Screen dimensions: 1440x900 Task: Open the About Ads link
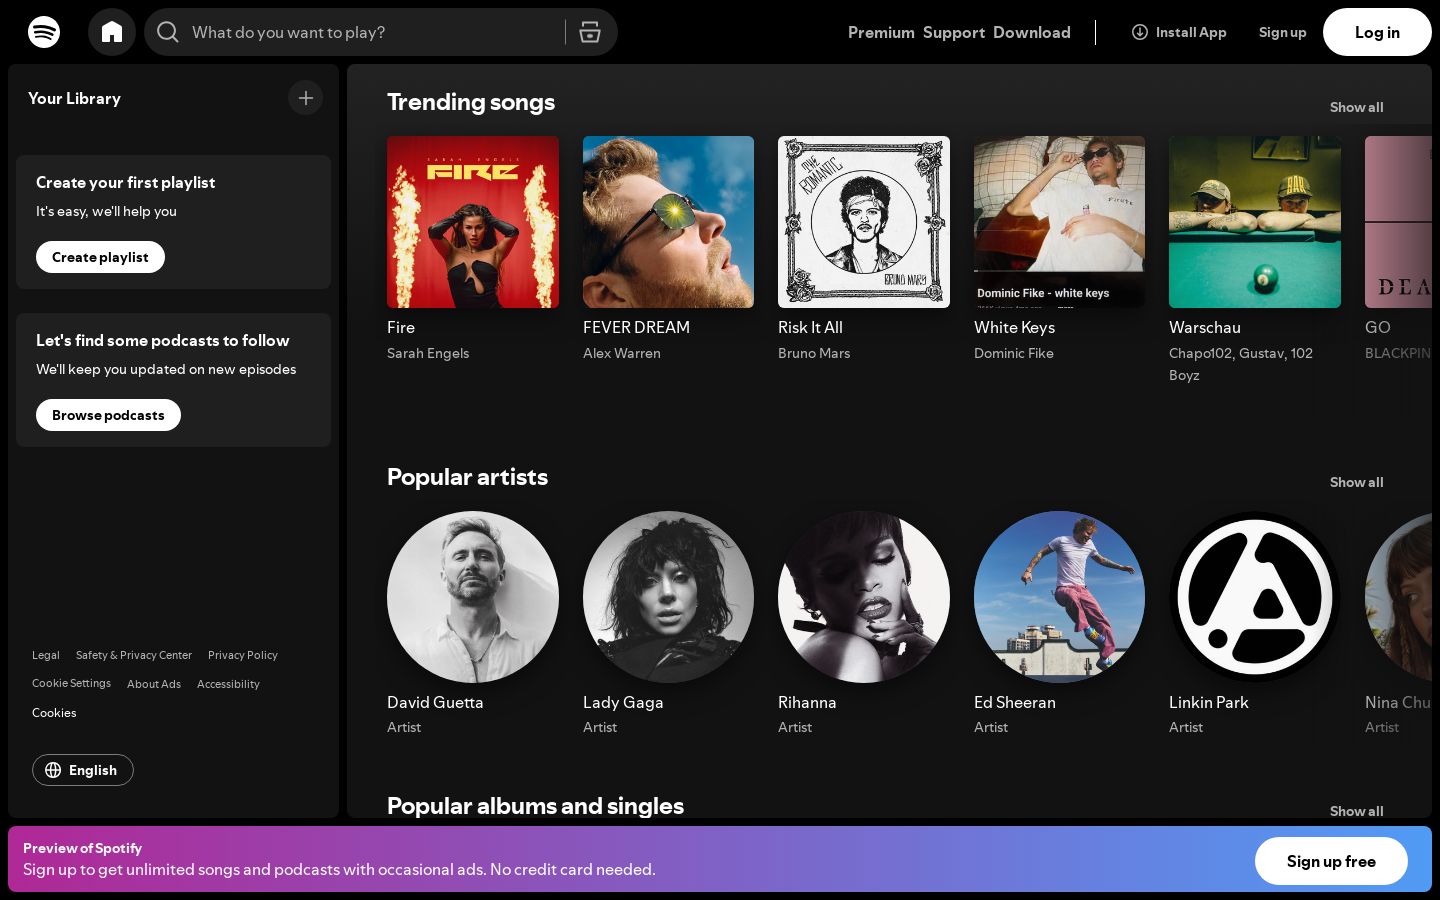pos(154,684)
